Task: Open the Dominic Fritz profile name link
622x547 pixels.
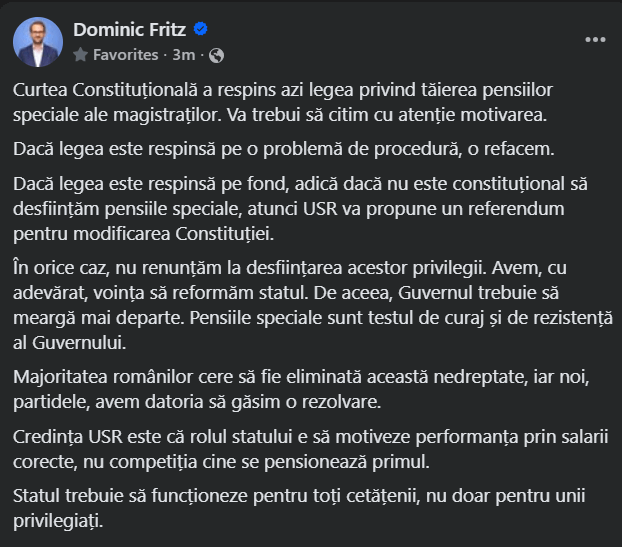Action: [129, 30]
